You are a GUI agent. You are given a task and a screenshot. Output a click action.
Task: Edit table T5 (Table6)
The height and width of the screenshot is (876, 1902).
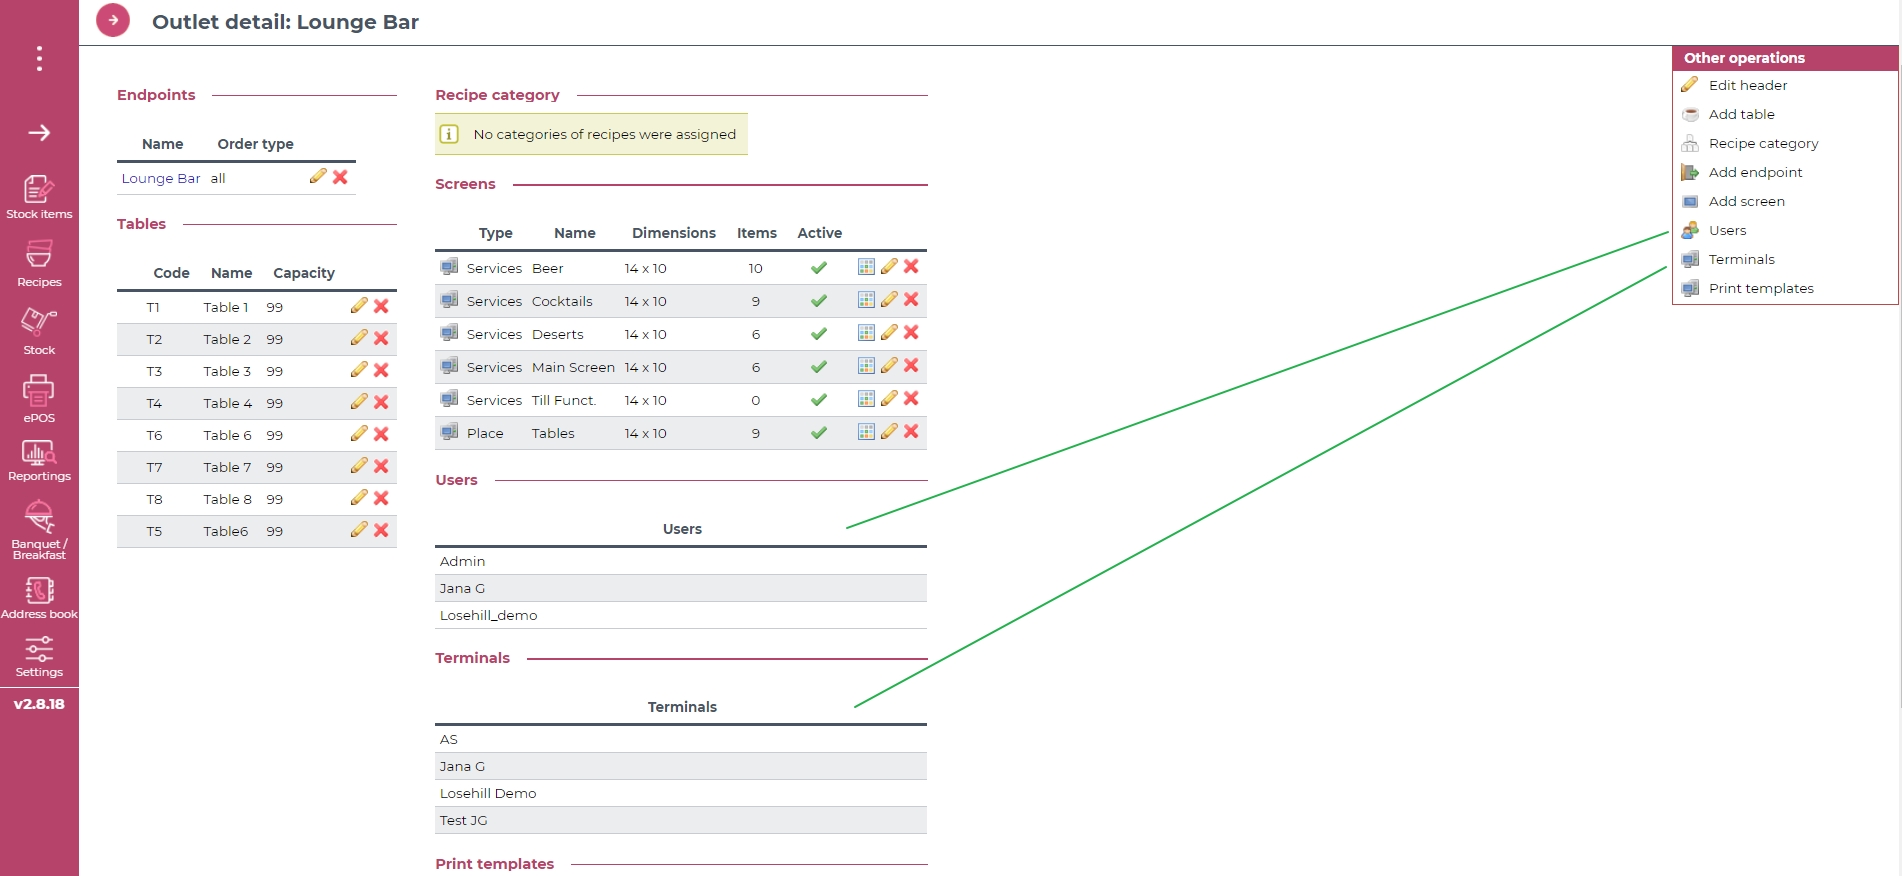click(x=359, y=530)
